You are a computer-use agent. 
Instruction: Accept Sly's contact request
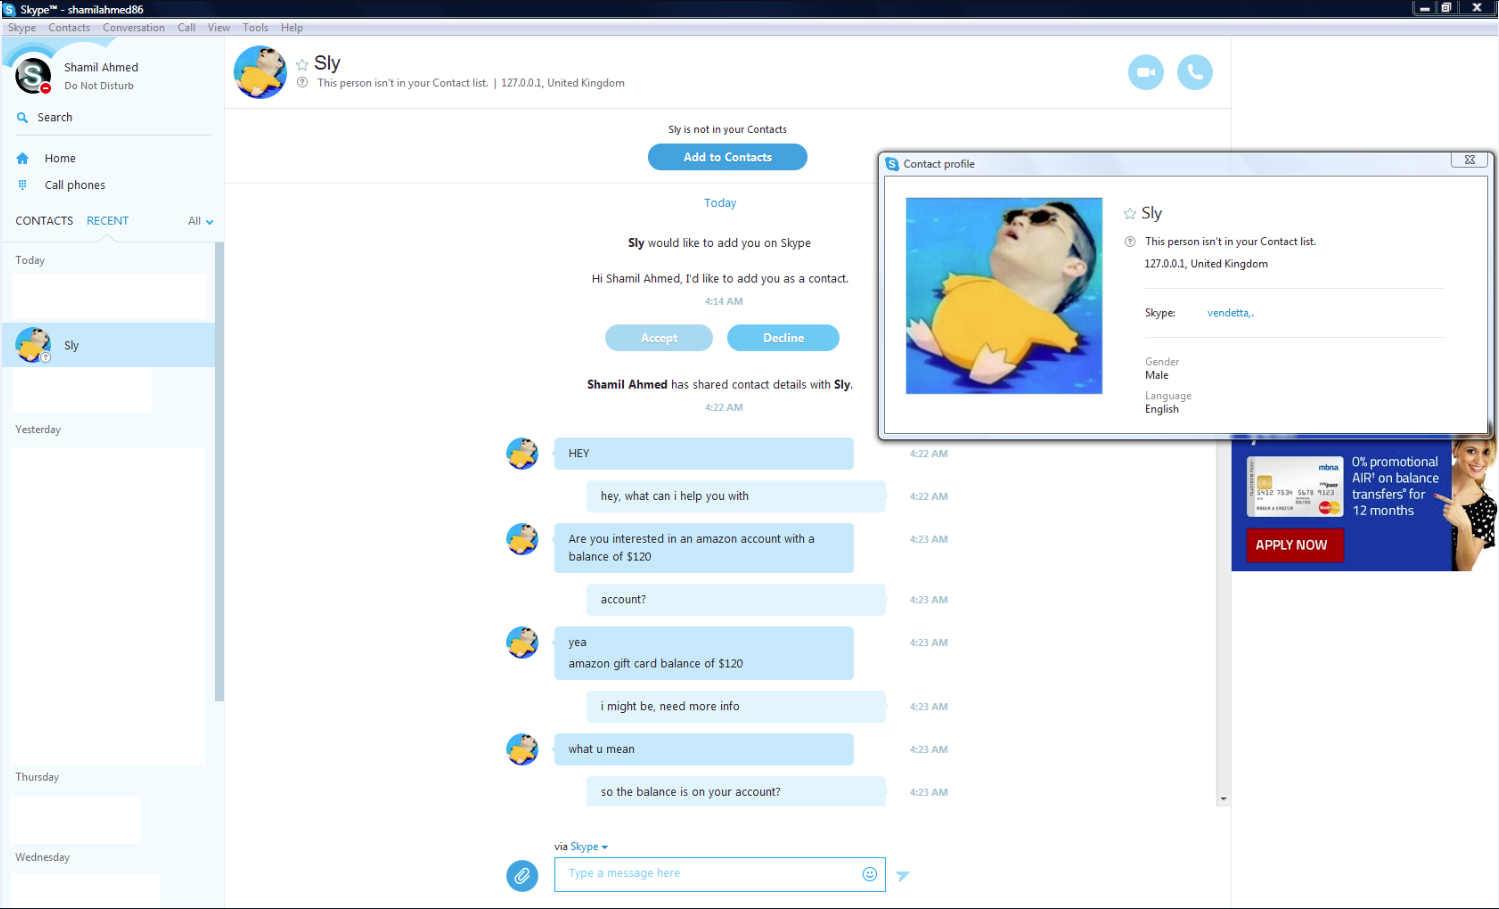659,338
